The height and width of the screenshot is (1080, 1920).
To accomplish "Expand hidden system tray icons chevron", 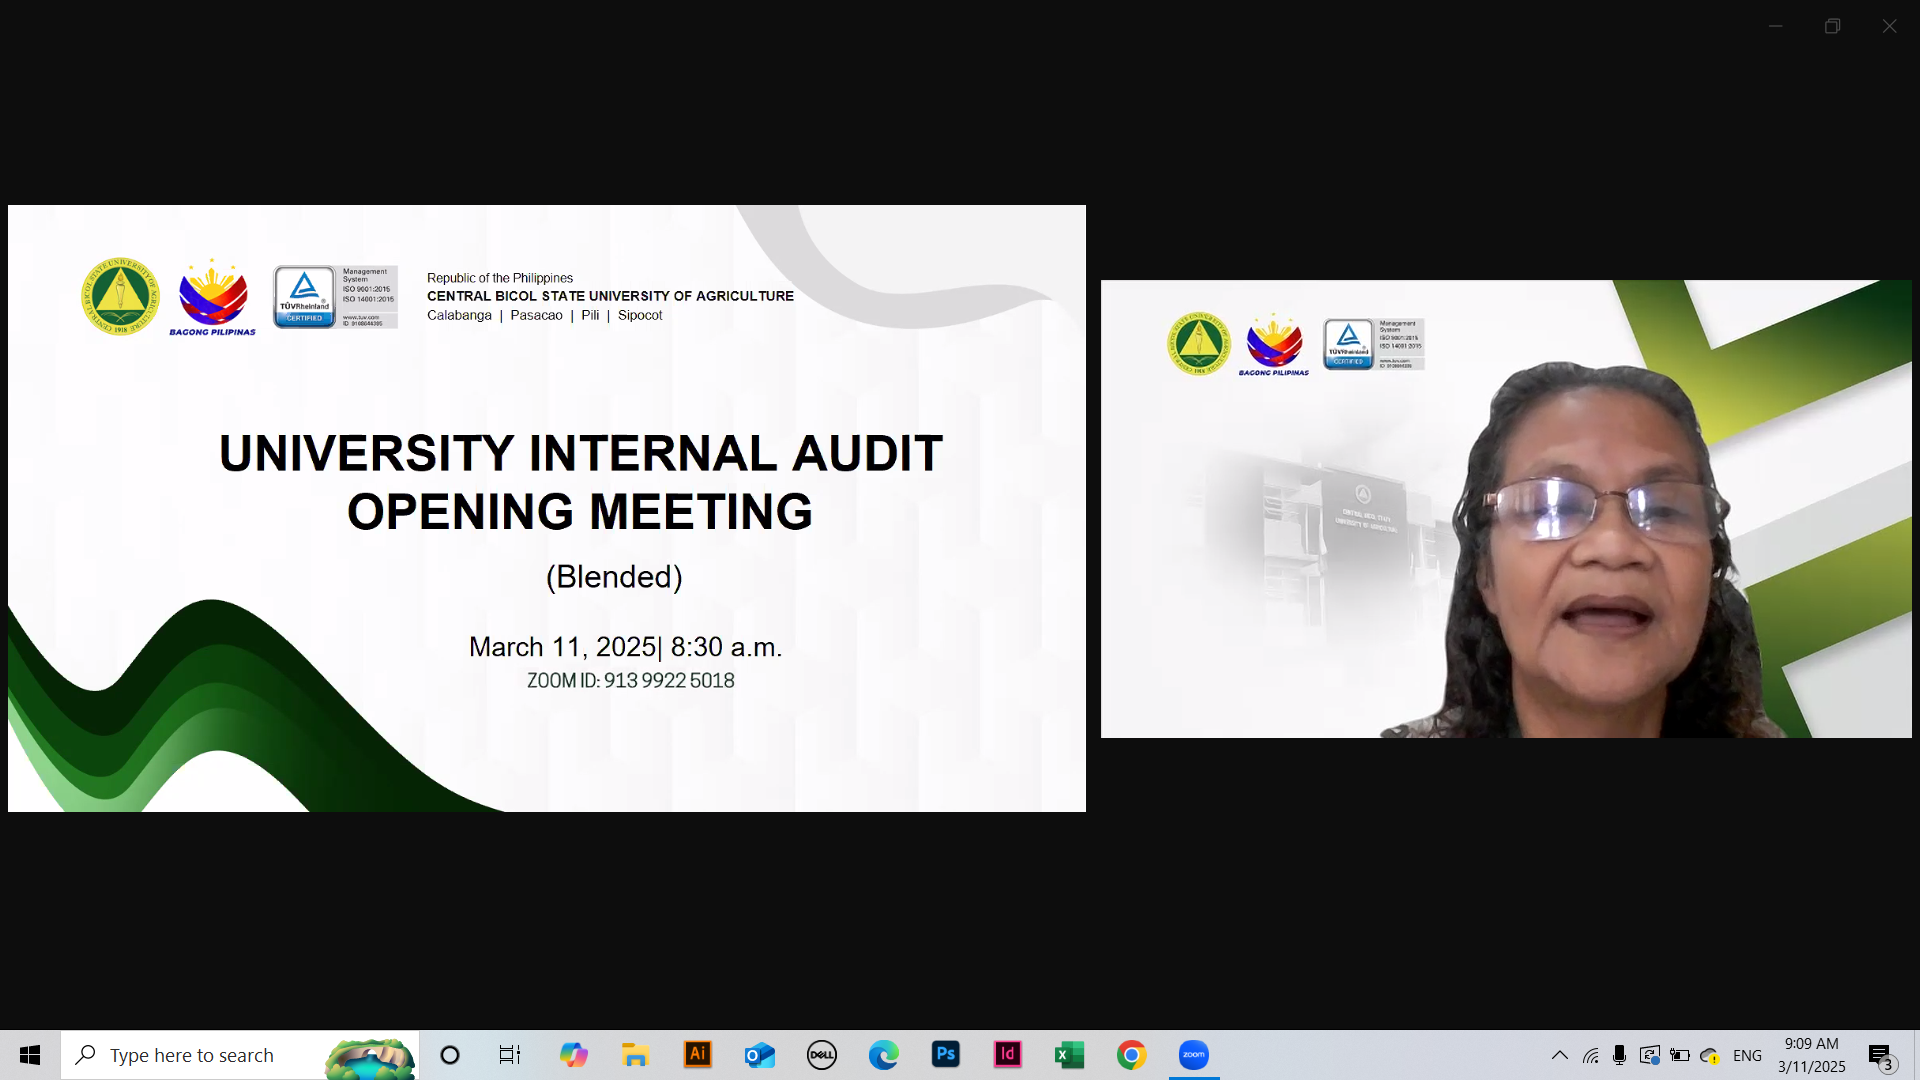I will pyautogui.click(x=1560, y=1055).
